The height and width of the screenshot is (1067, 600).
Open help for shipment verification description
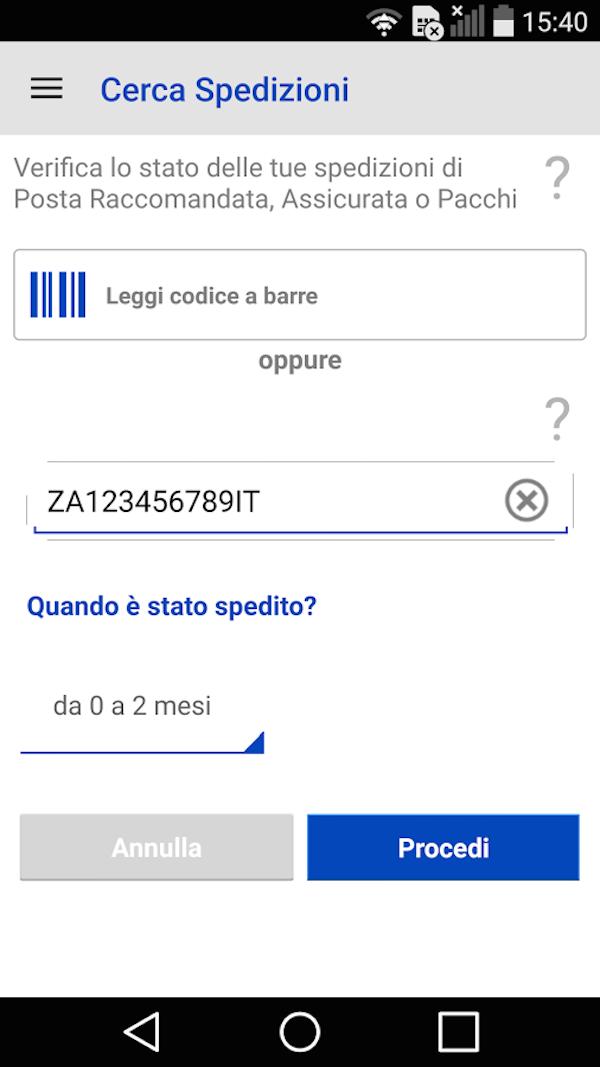pyautogui.click(x=557, y=178)
